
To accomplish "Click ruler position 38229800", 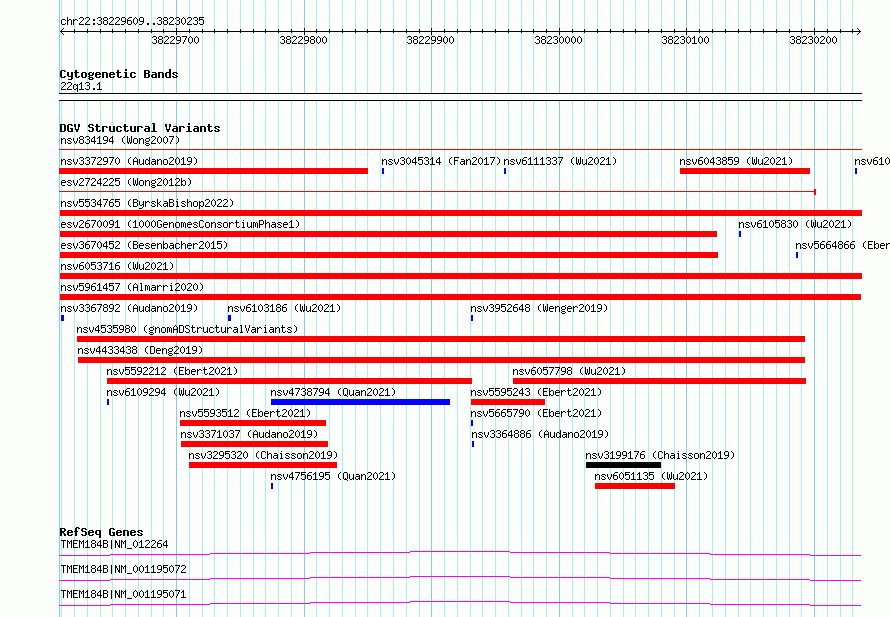I will tap(303, 40).
